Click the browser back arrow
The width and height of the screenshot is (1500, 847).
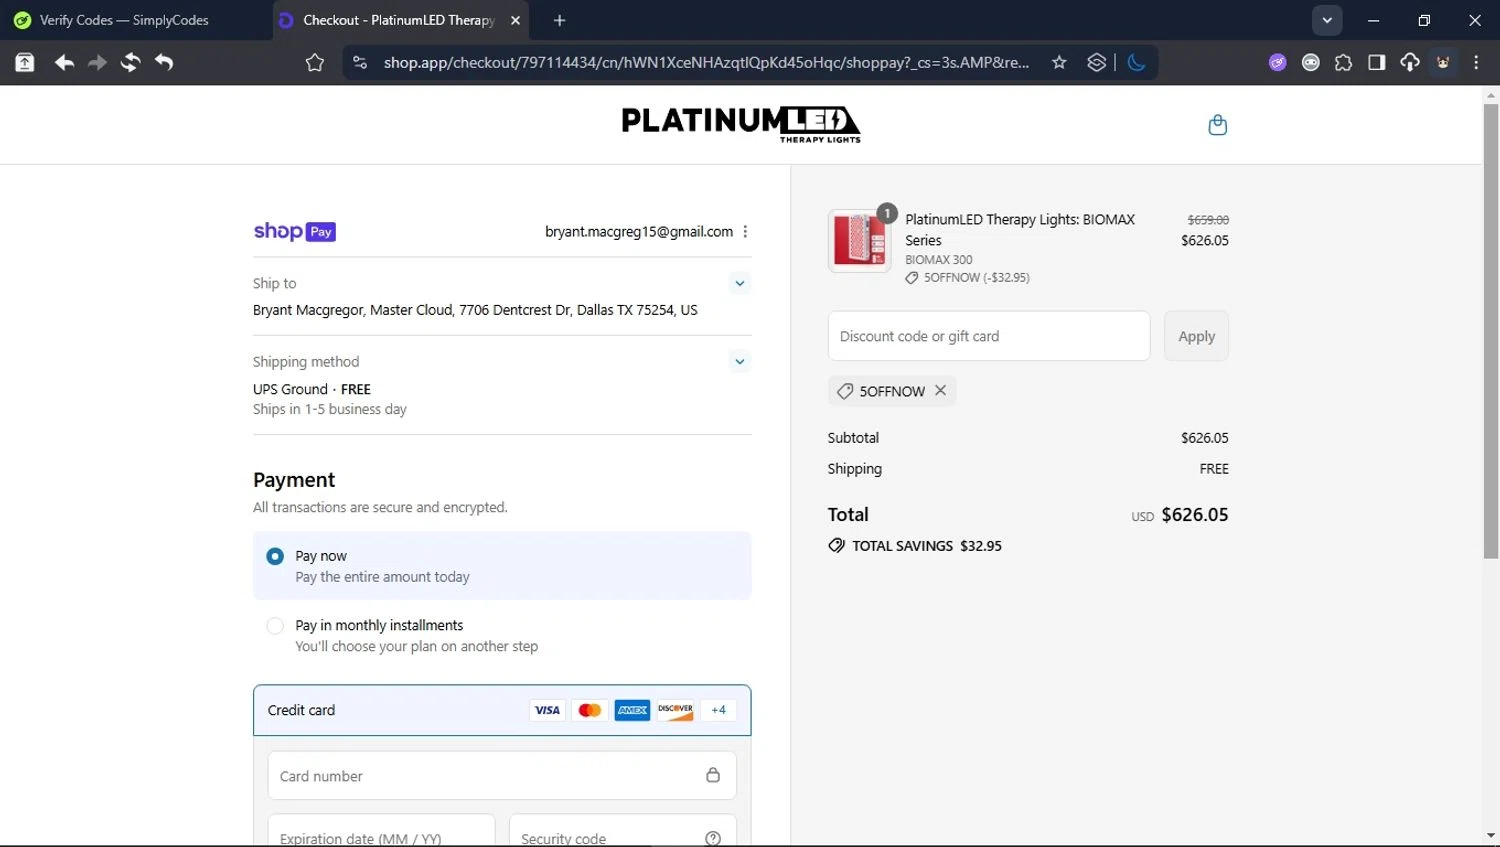tap(64, 62)
